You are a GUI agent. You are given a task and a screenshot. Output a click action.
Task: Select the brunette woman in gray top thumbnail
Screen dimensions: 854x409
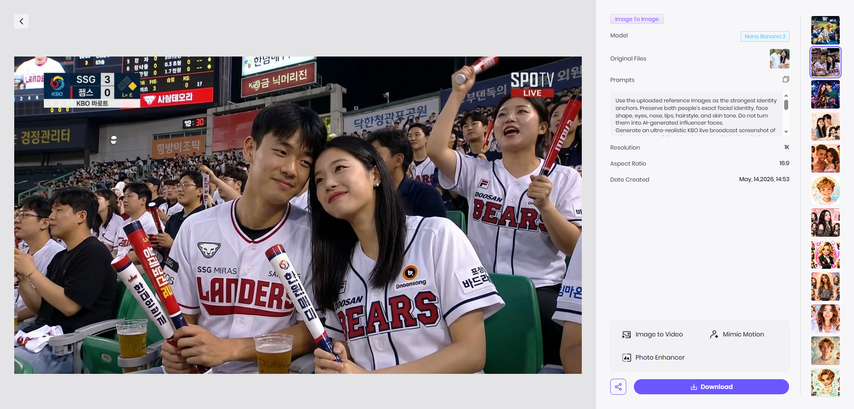coord(825,286)
